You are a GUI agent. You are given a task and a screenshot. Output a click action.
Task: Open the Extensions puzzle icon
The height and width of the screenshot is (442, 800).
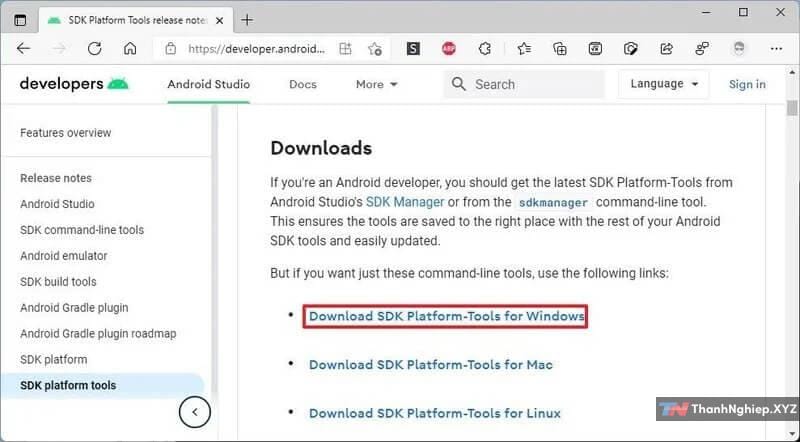[x=484, y=48]
